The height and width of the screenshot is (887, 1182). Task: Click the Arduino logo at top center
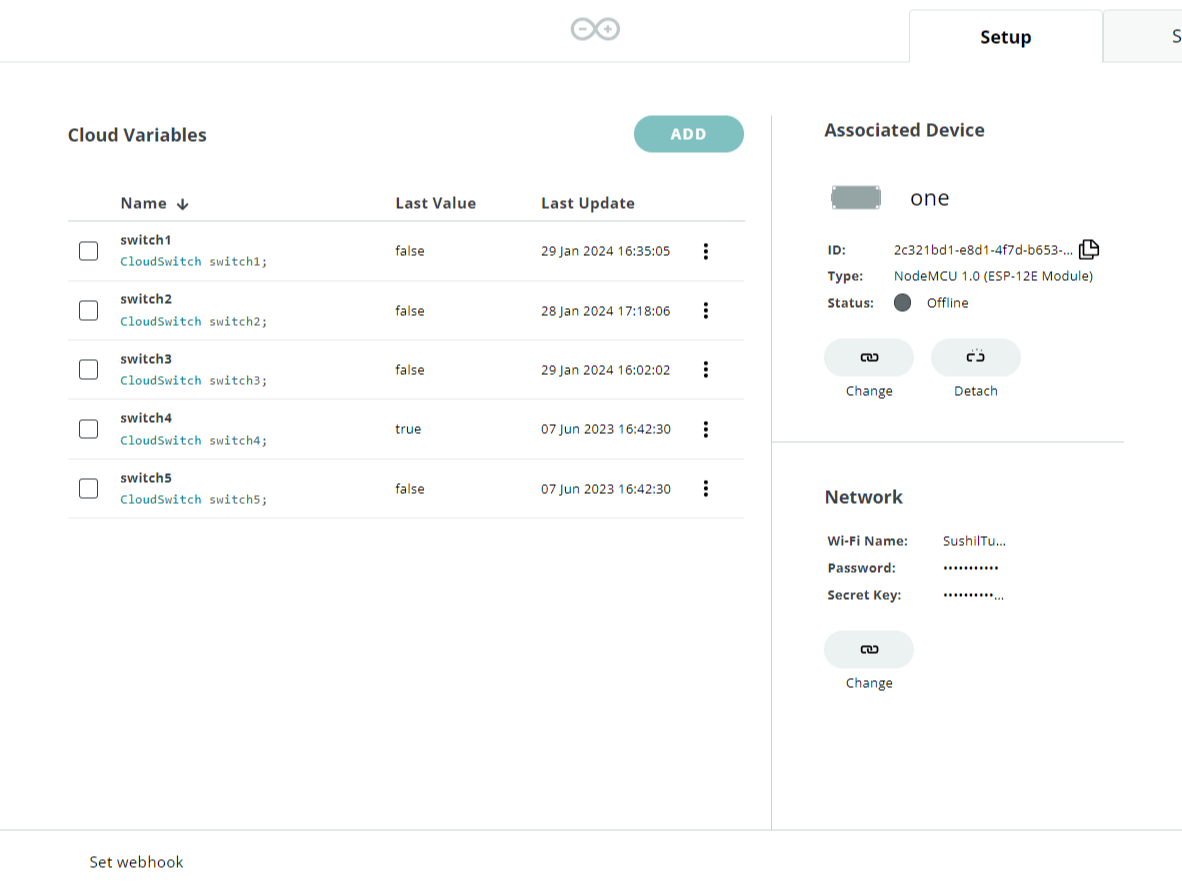pos(594,29)
